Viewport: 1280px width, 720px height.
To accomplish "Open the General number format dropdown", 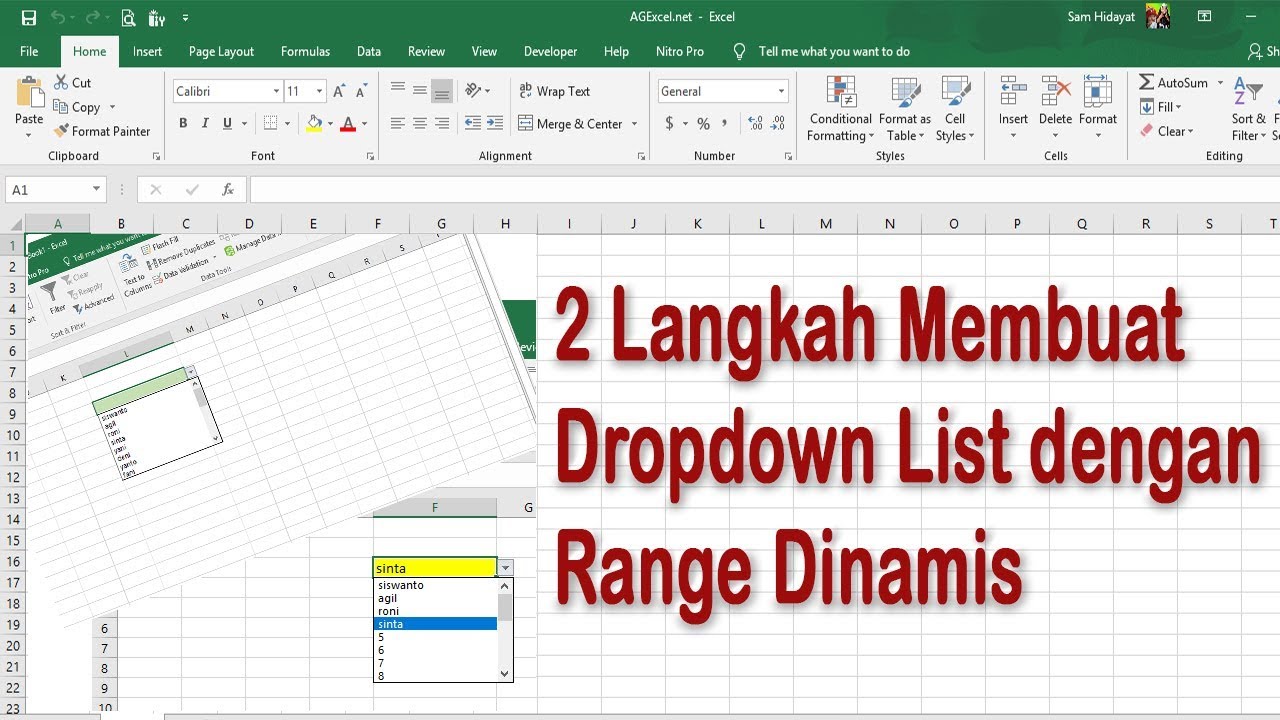I will tap(782, 91).
